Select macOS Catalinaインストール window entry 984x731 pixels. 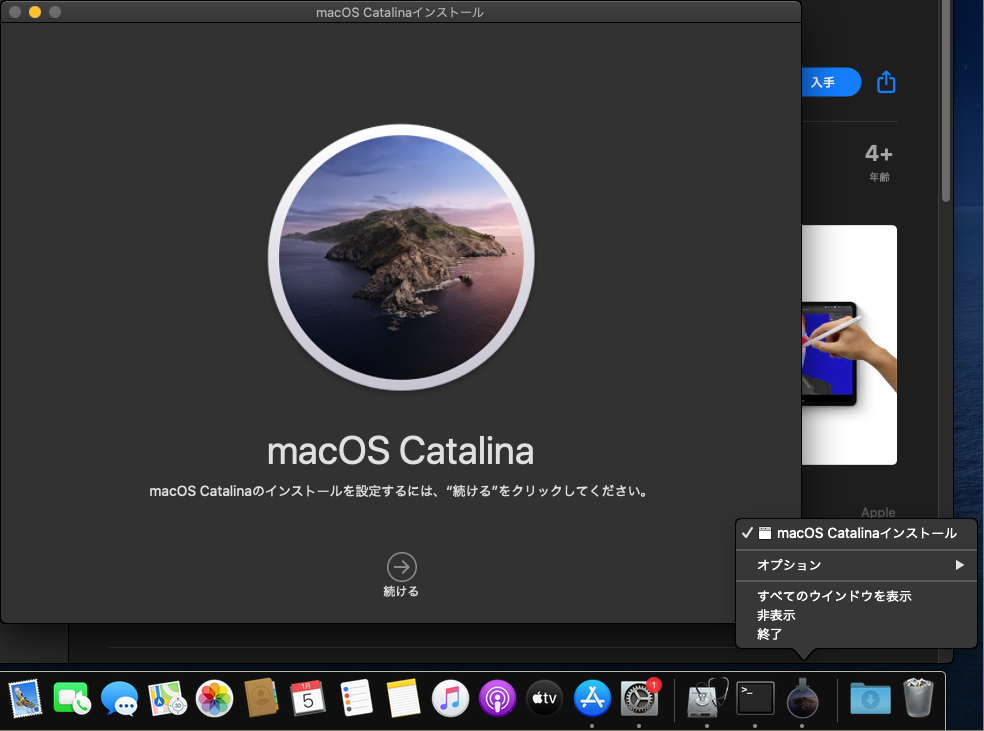point(856,533)
